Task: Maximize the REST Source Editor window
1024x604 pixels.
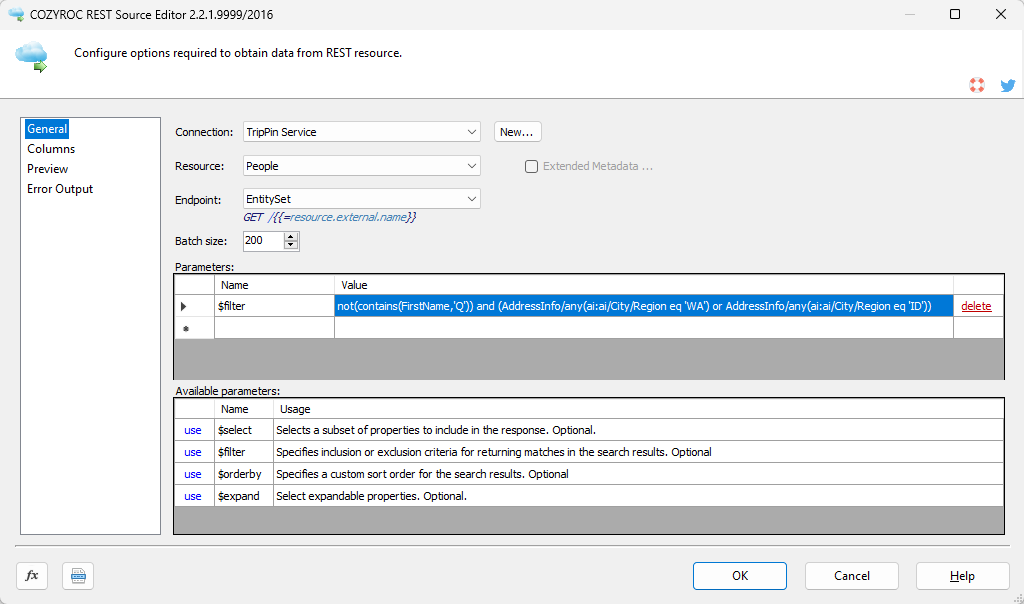Action: click(x=955, y=14)
